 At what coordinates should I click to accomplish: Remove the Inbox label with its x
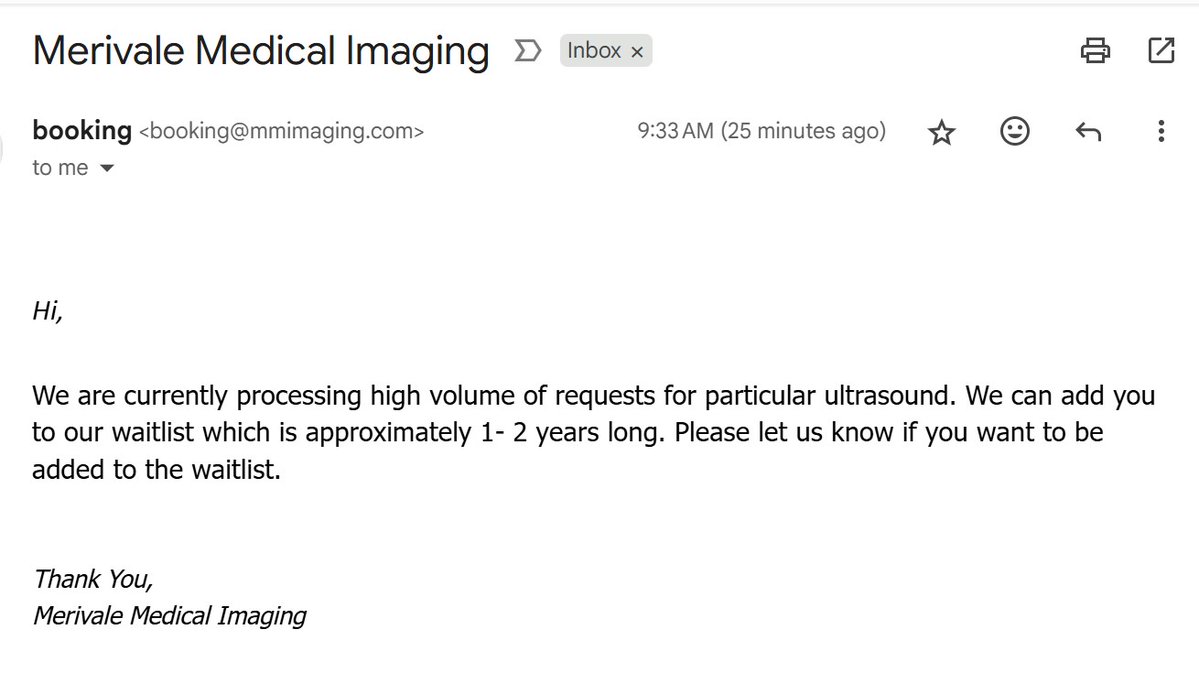[637, 51]
